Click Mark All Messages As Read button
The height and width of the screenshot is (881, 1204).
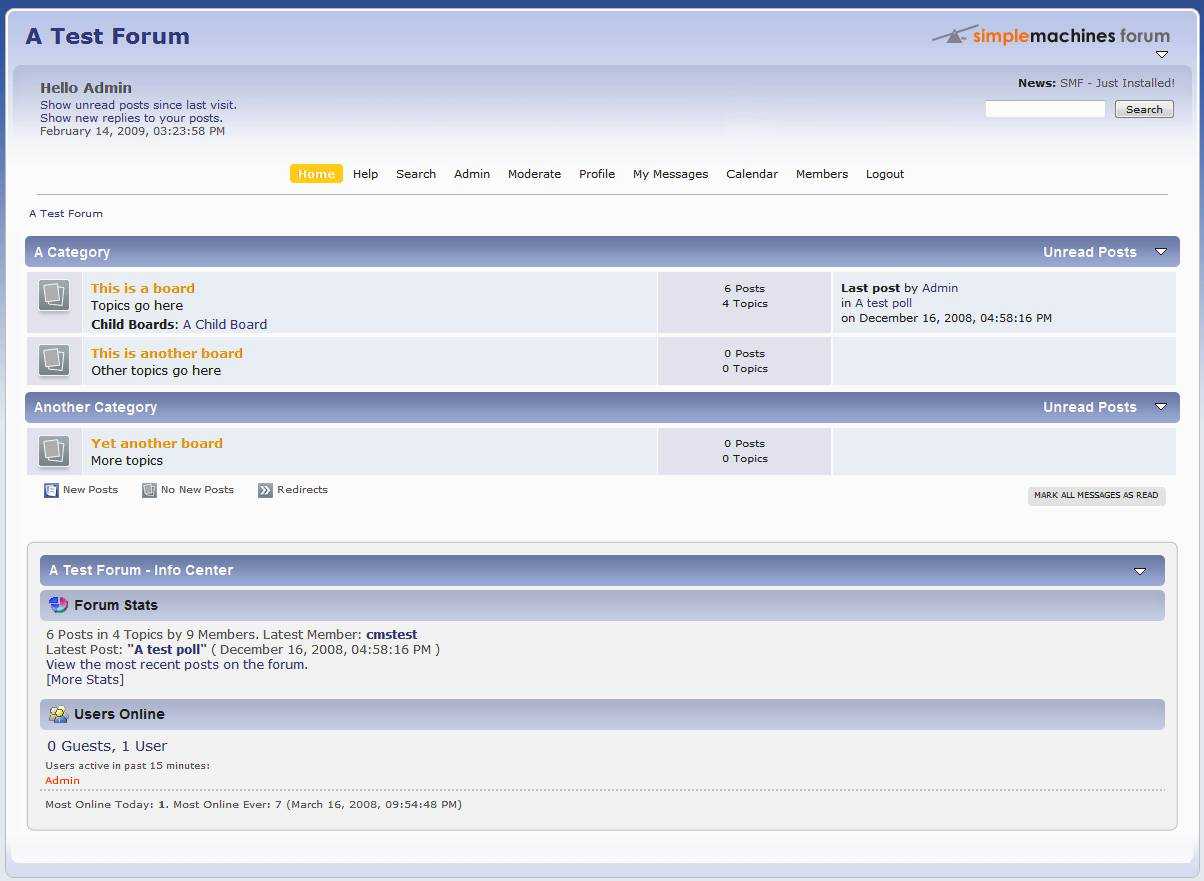point(1096,495)
